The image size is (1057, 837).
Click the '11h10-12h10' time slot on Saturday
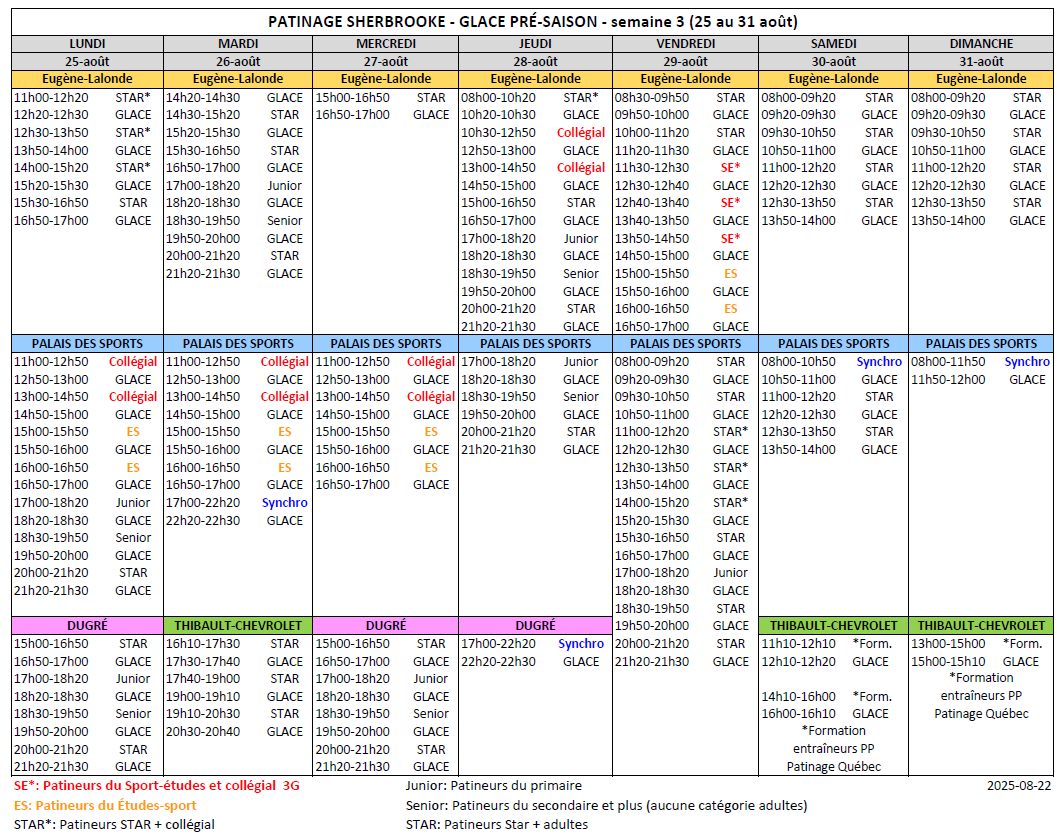coord(799,644)
